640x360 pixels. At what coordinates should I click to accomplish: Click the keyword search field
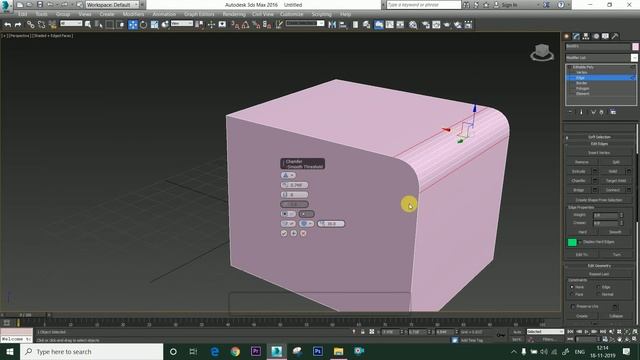[423, 5]
